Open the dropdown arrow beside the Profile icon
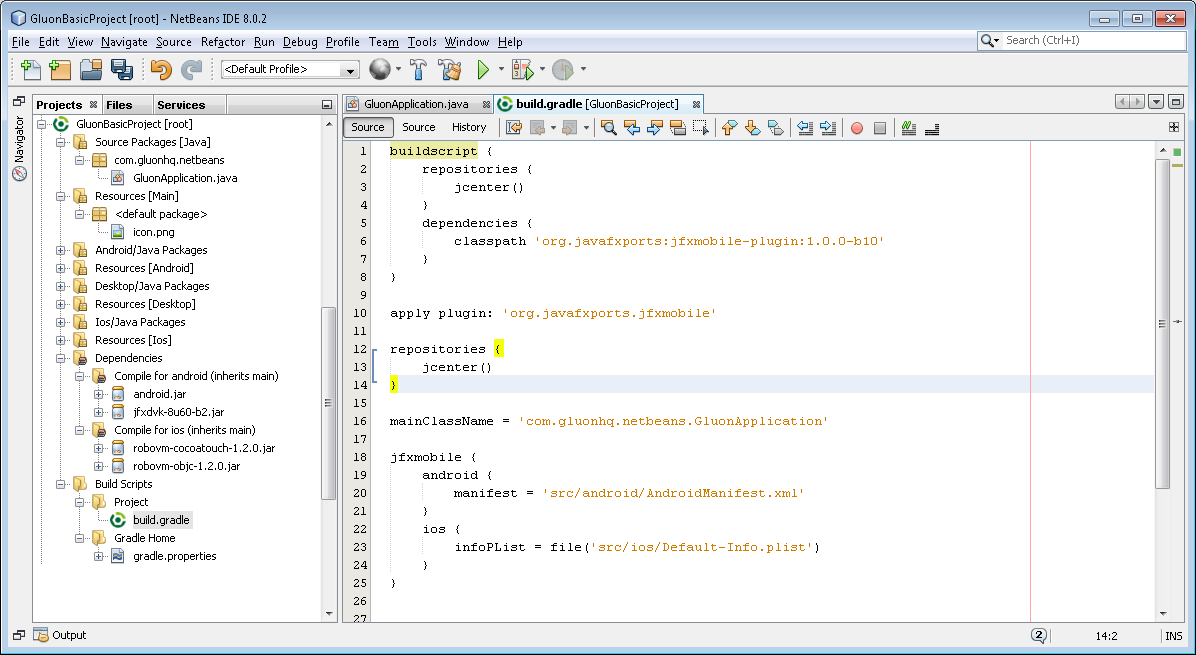This screenshot has height=655, width=1196. (x=584, y=69)
